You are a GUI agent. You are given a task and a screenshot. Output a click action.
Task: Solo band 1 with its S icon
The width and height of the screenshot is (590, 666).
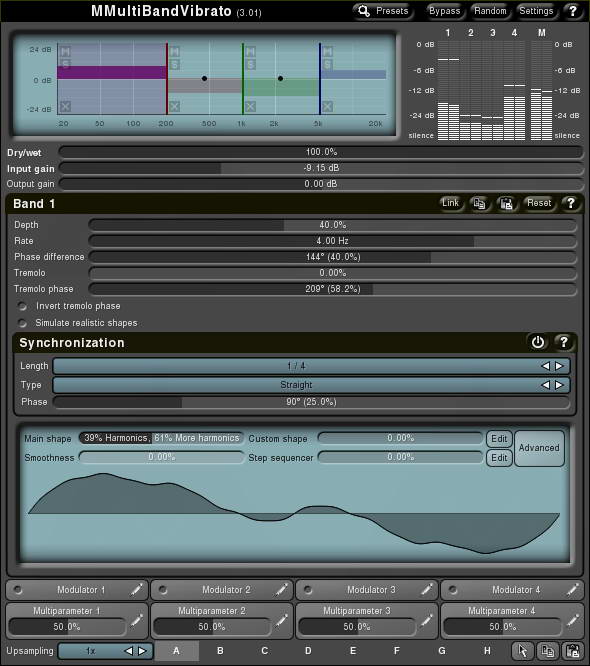pos(65,63)
